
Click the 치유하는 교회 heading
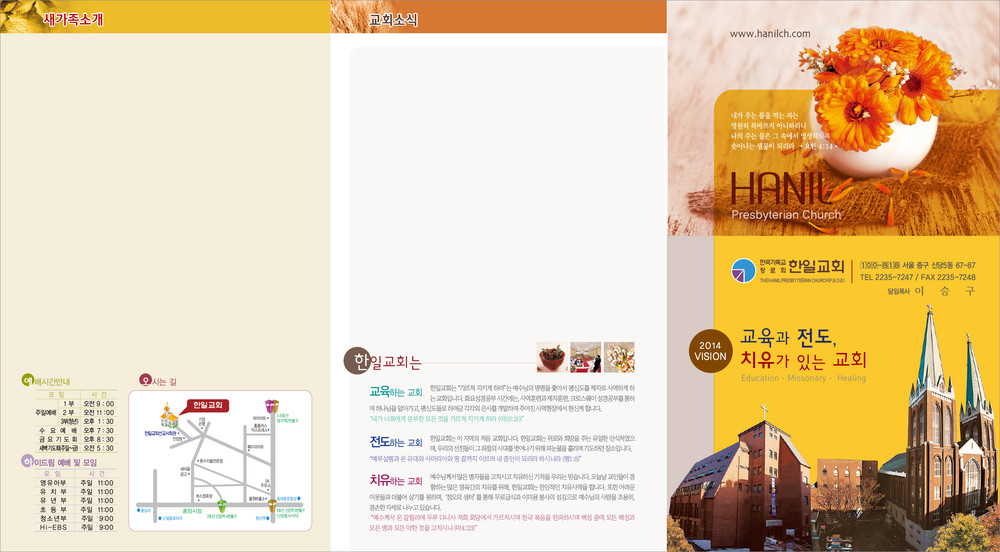(396, 480)
